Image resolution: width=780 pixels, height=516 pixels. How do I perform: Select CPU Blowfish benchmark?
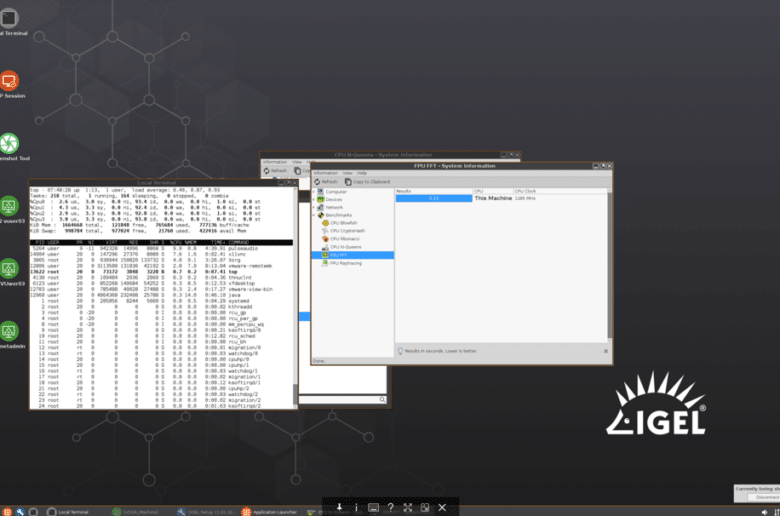(x=340, y=223)
